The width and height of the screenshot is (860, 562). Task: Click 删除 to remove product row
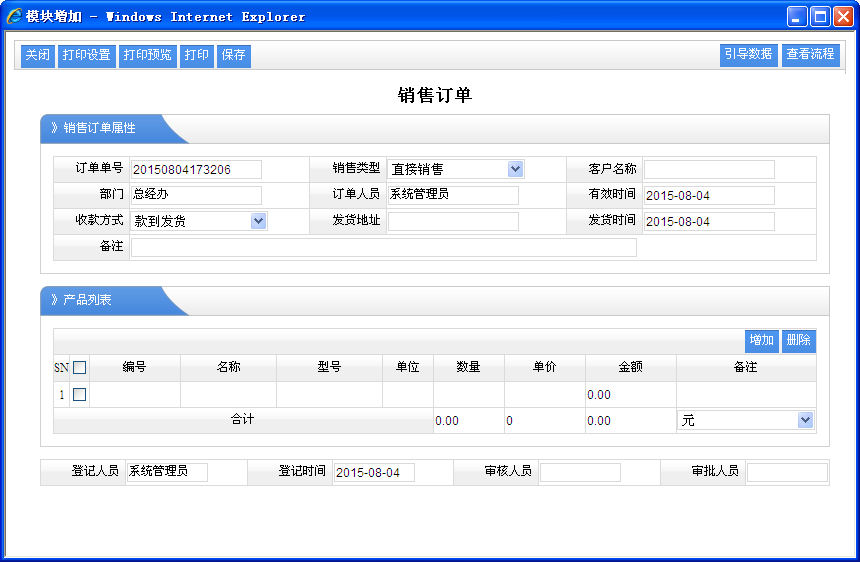pyautogui.click(x=798, y=341)
